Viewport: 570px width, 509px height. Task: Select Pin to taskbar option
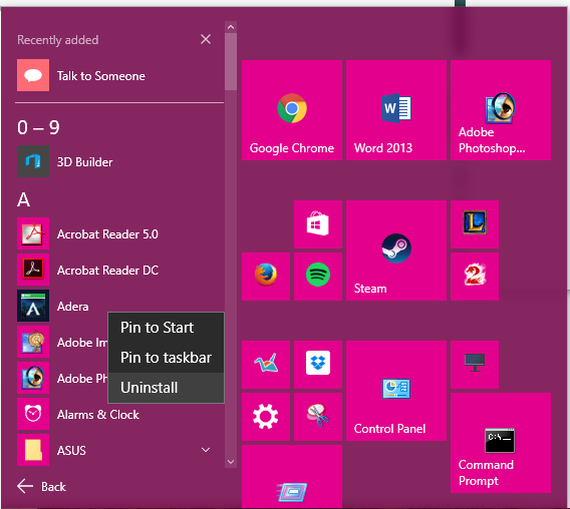pyautogui.click(x=166, y=358)
